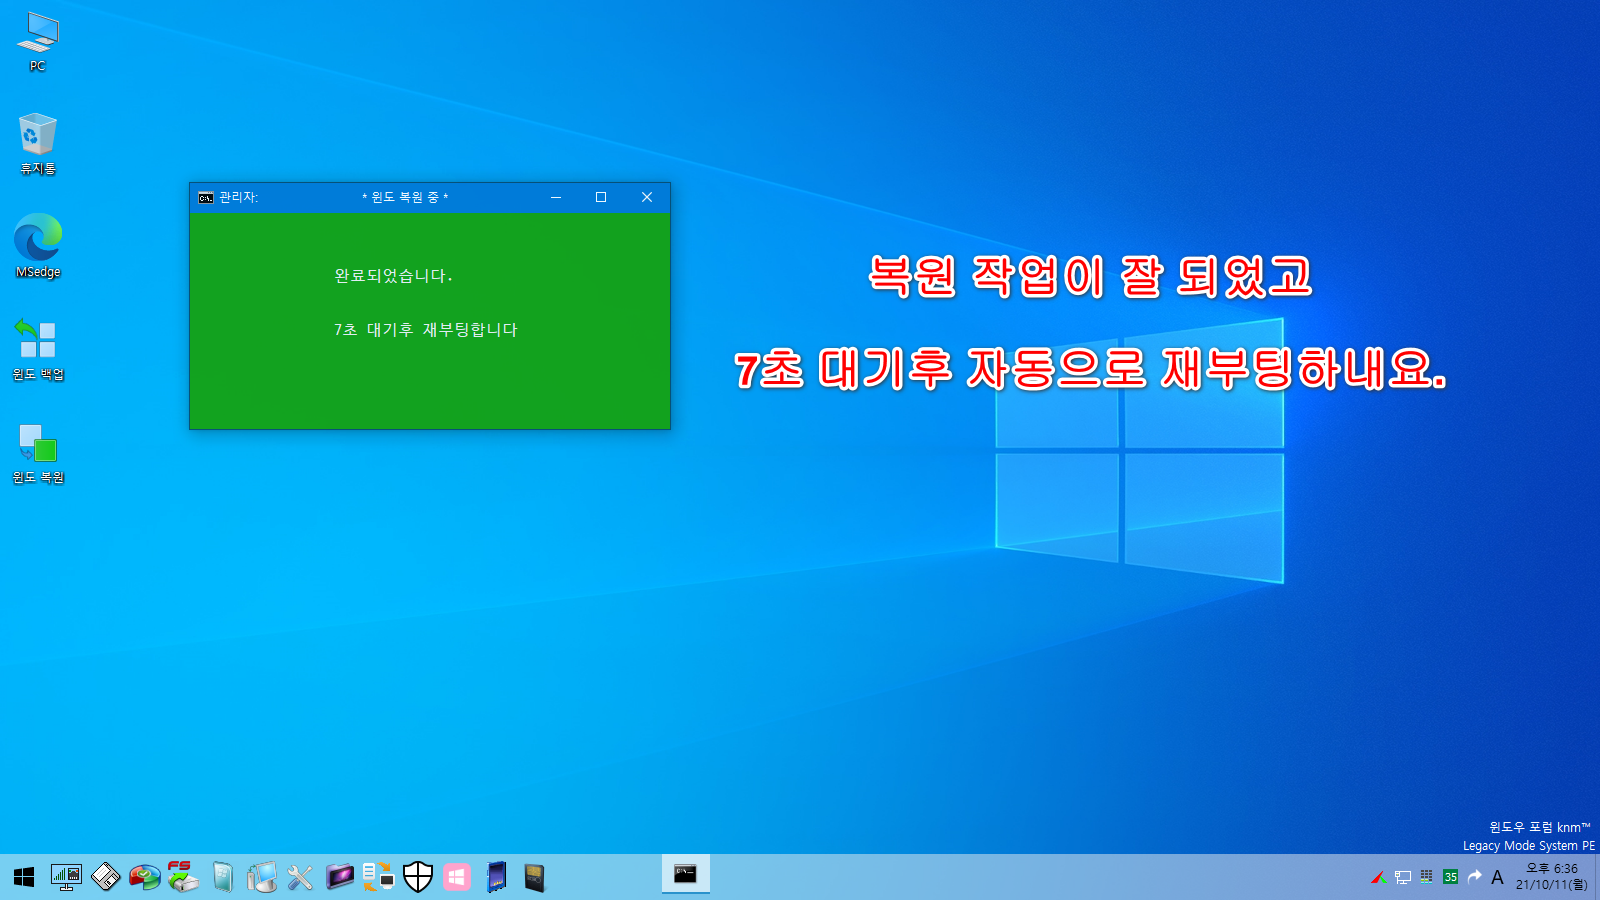Click the cmd icon in the console title bar

click(x=205, y=197)
